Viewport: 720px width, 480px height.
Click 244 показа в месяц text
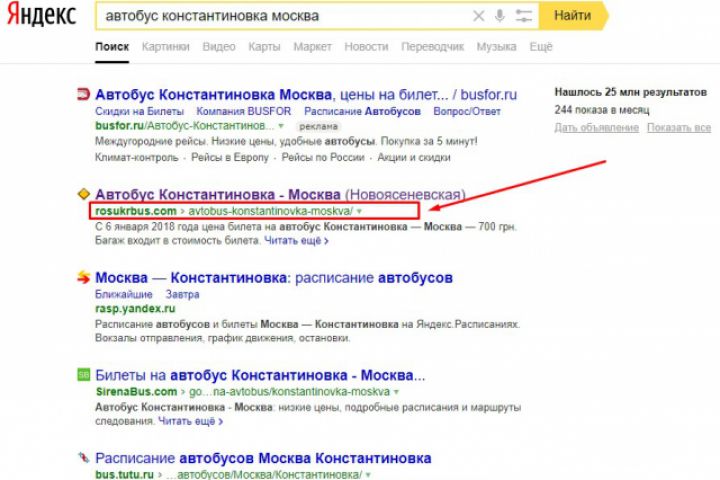coord(602,110)
